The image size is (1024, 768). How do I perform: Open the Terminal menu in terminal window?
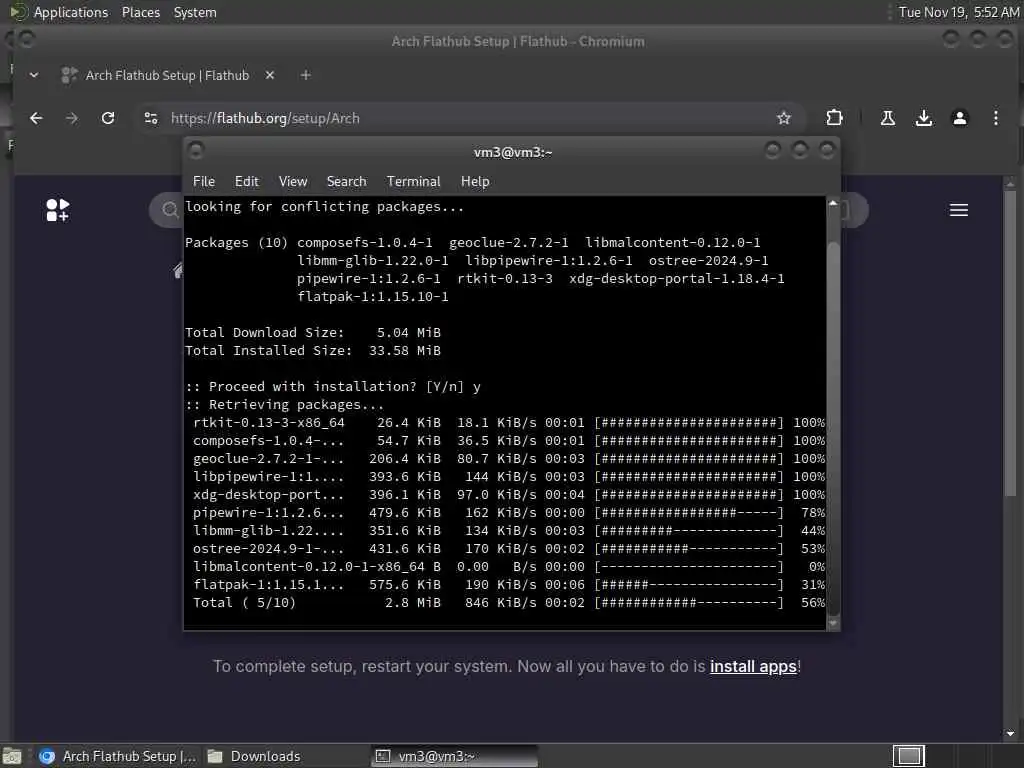pos(413,182)
